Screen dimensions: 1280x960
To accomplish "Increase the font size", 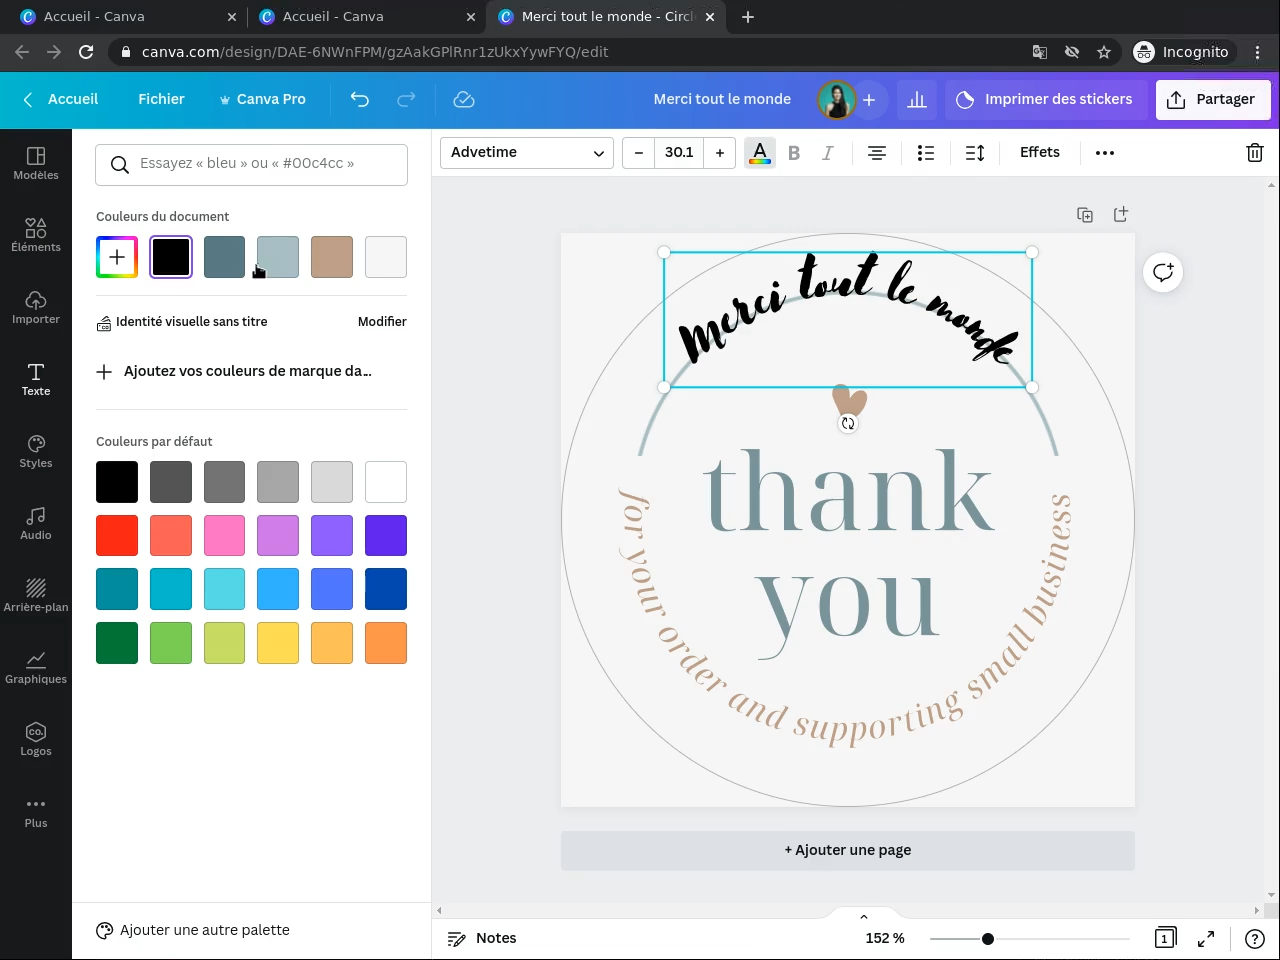I will [720, 153].
